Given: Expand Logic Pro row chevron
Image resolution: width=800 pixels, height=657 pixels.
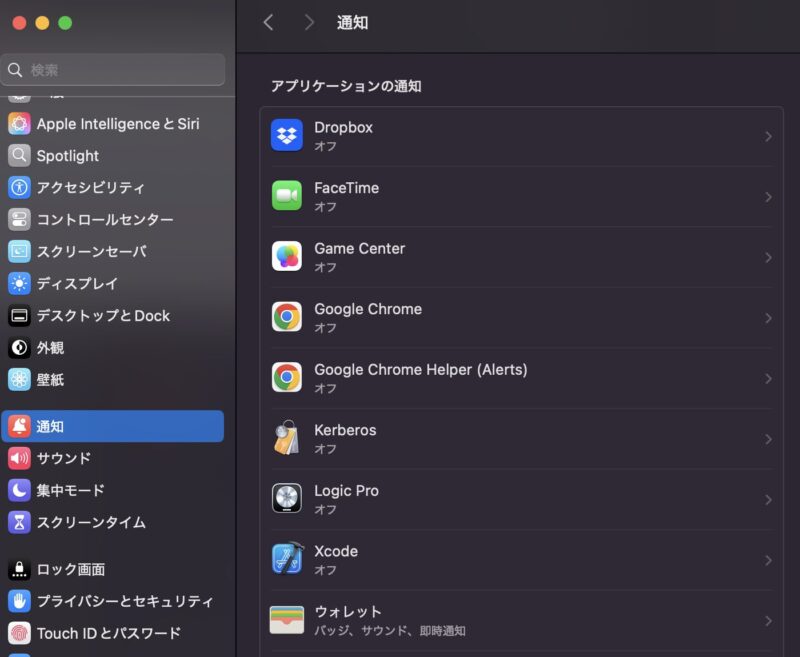Looking at the screenshot, I should tap(768, 500).
